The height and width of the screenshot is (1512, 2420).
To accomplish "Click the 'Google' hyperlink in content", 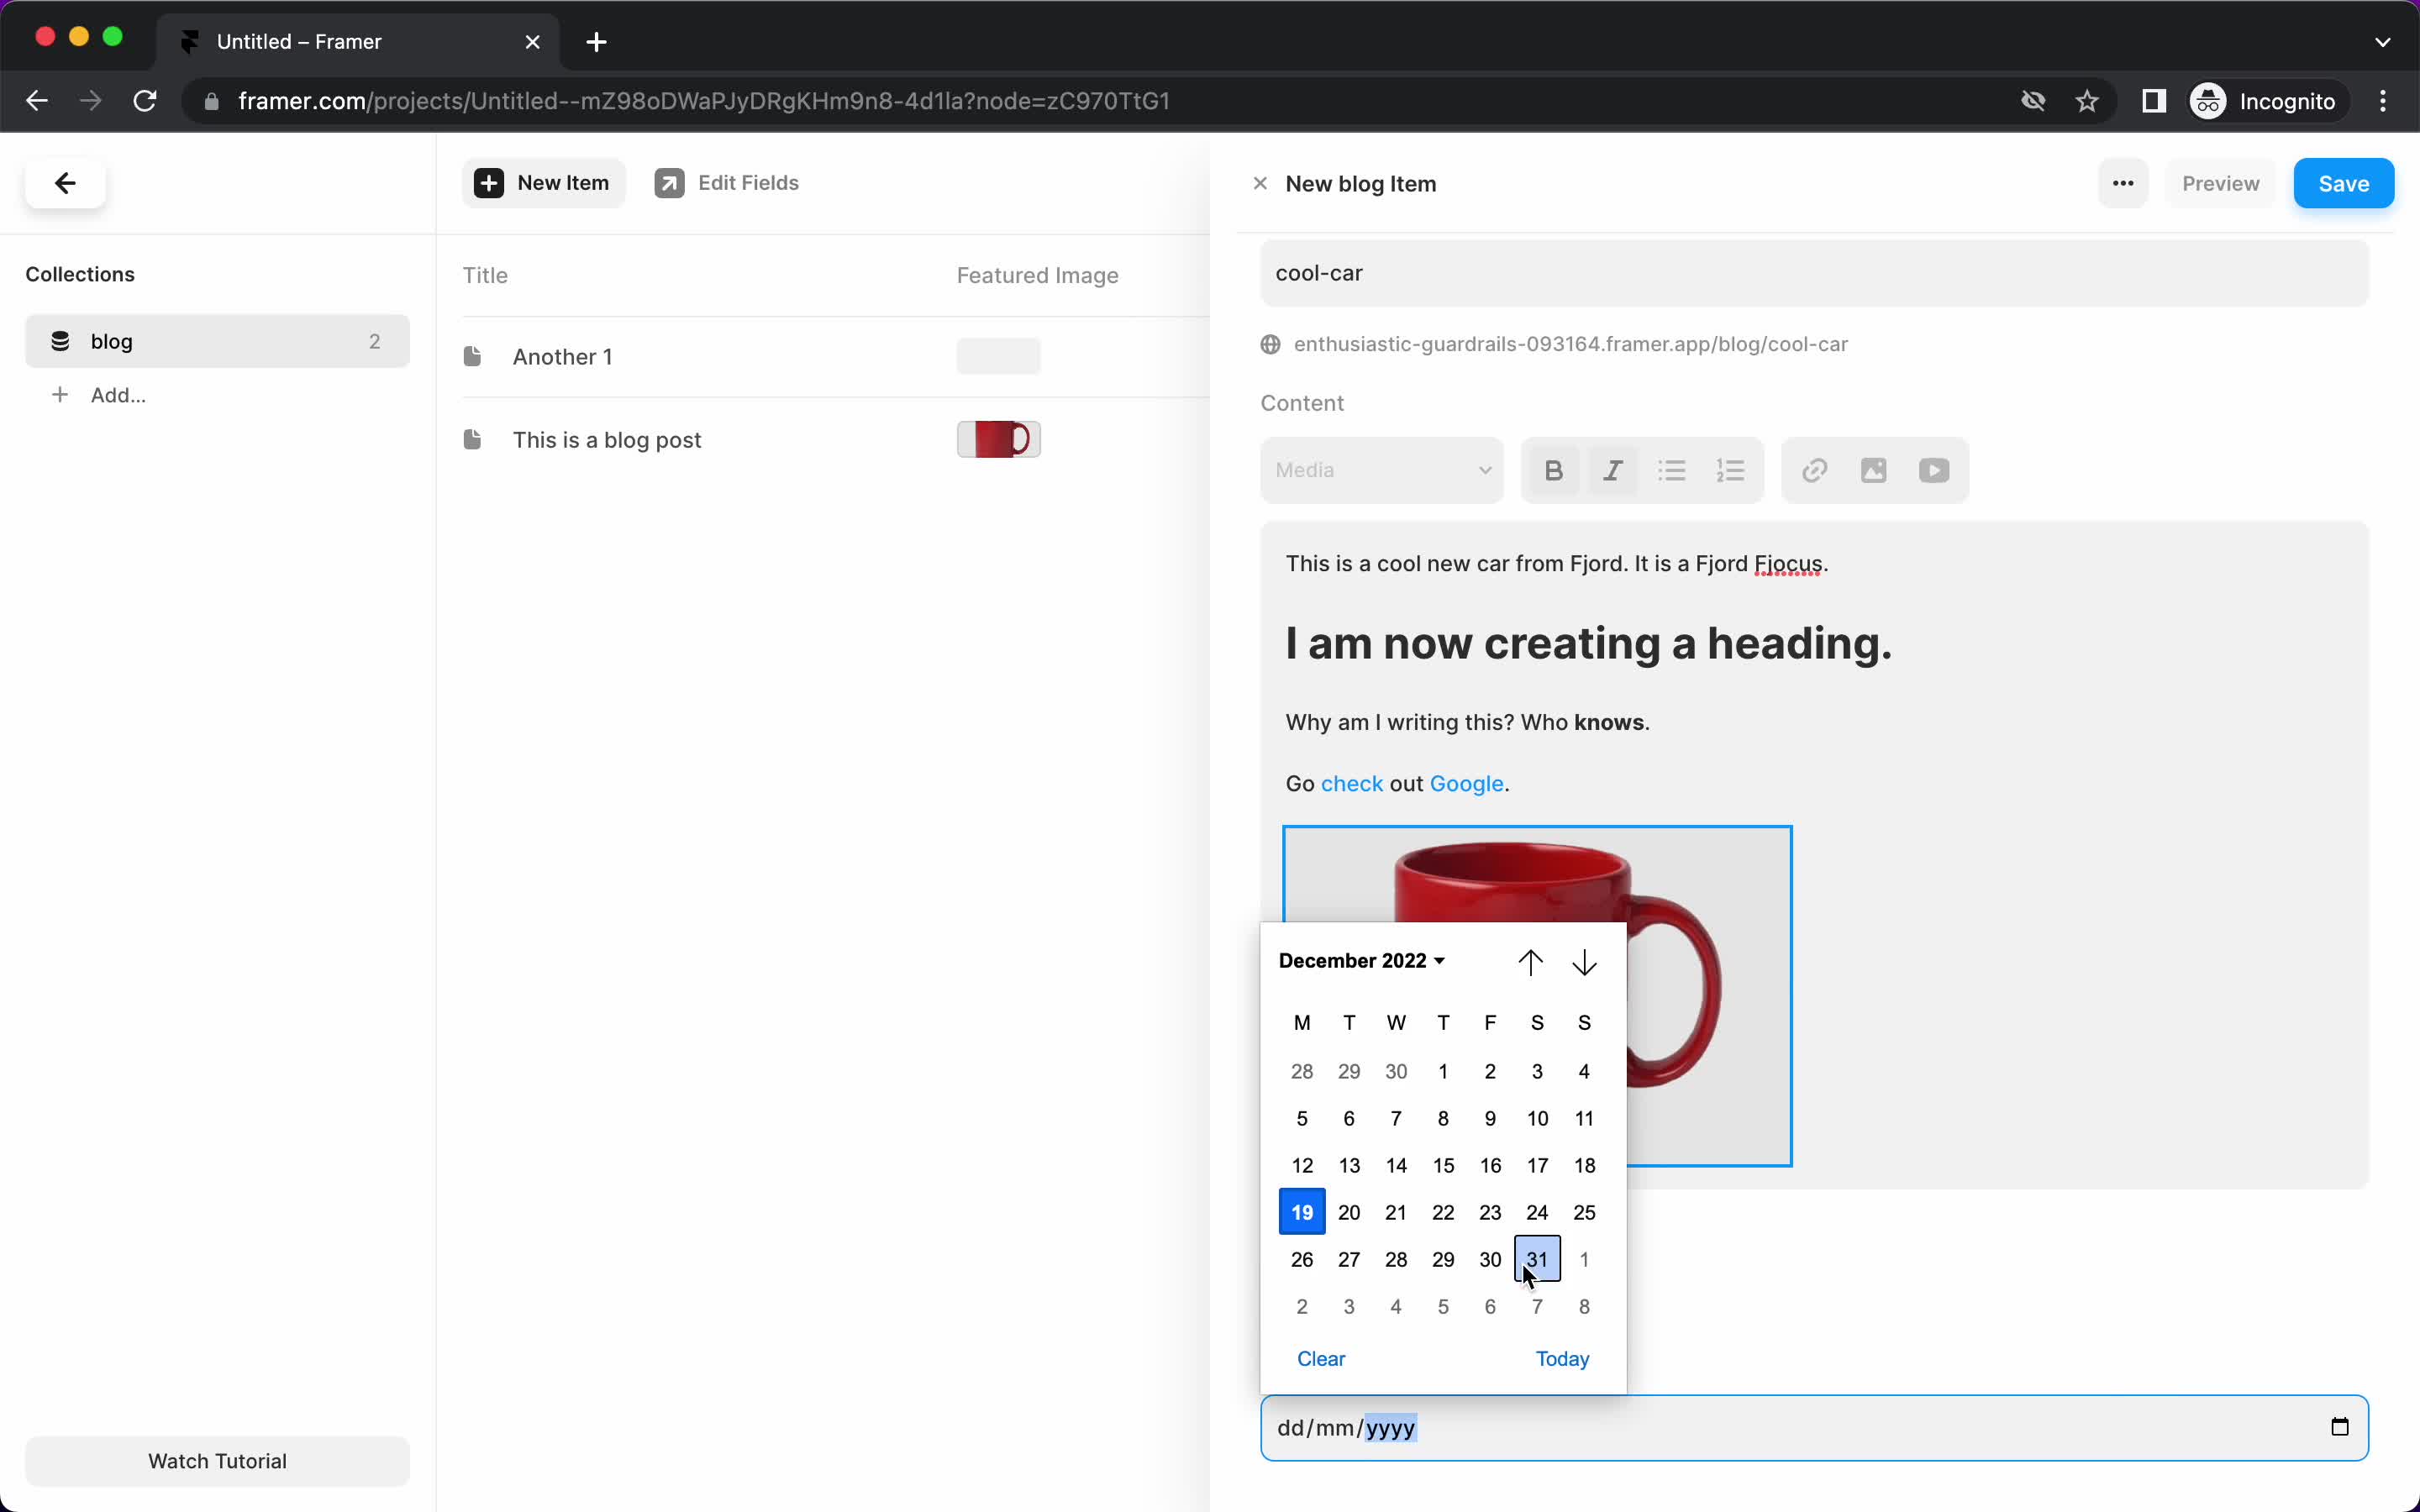I will pos(1467,782).
